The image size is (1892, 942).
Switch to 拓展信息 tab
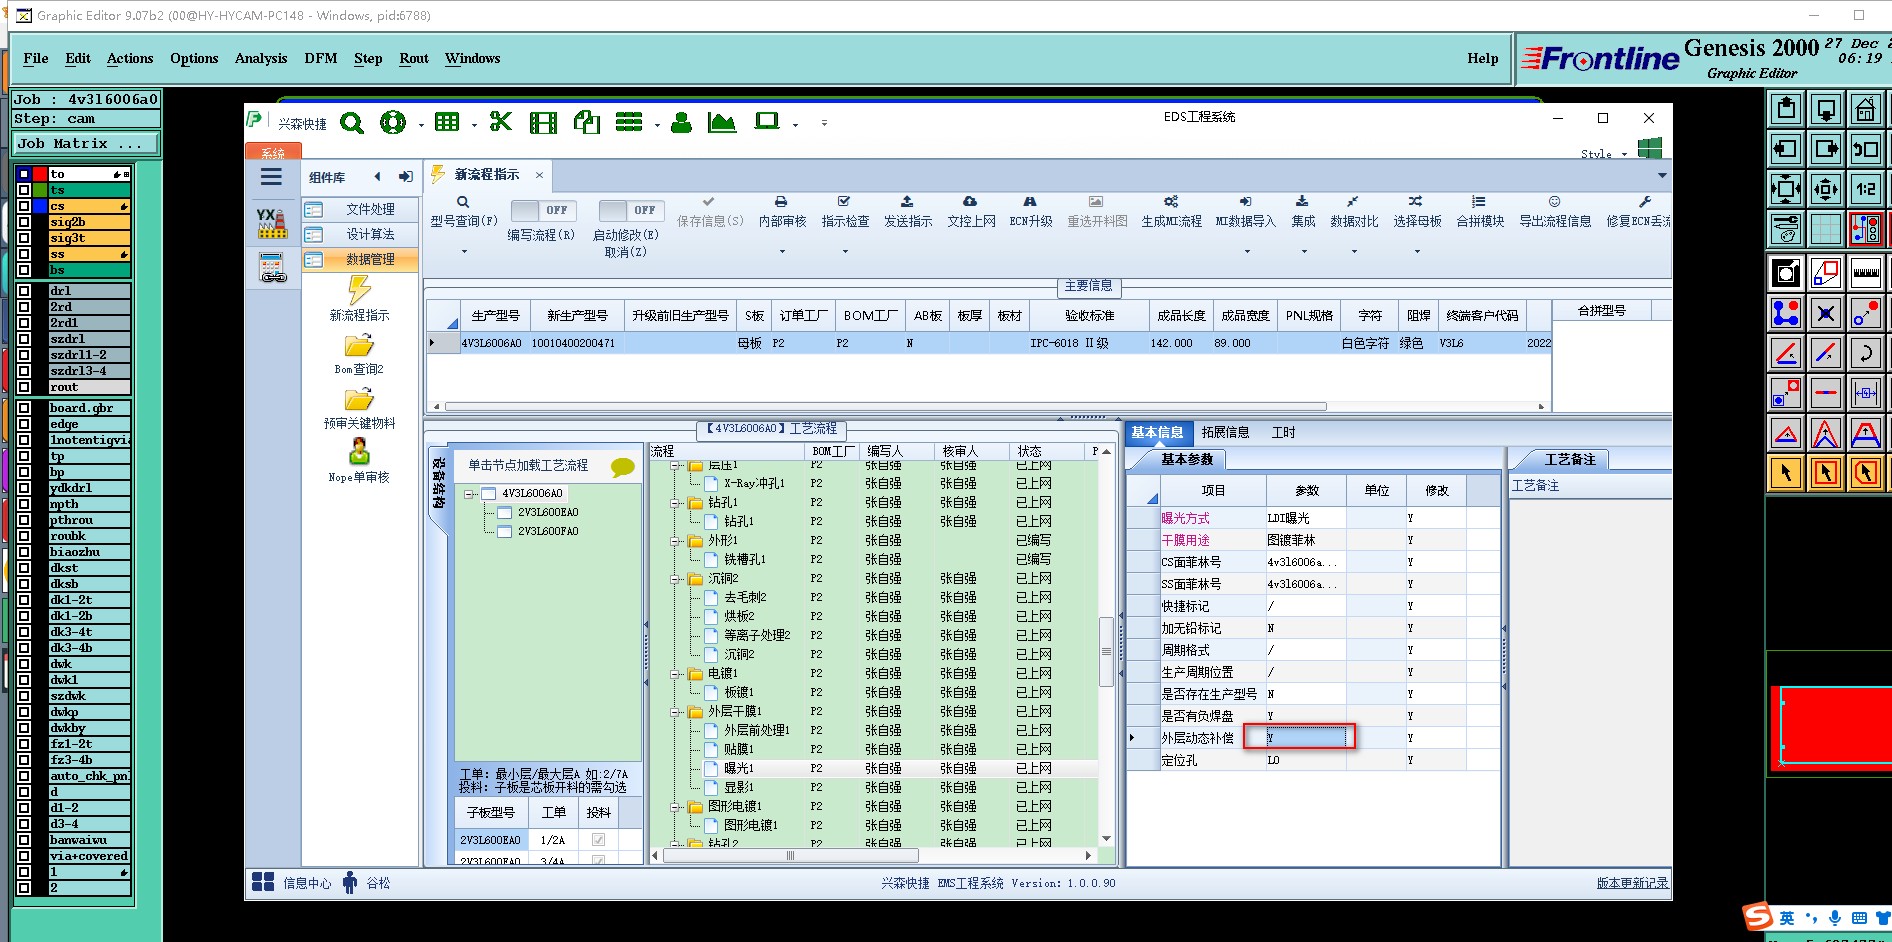coord(1225,432)
